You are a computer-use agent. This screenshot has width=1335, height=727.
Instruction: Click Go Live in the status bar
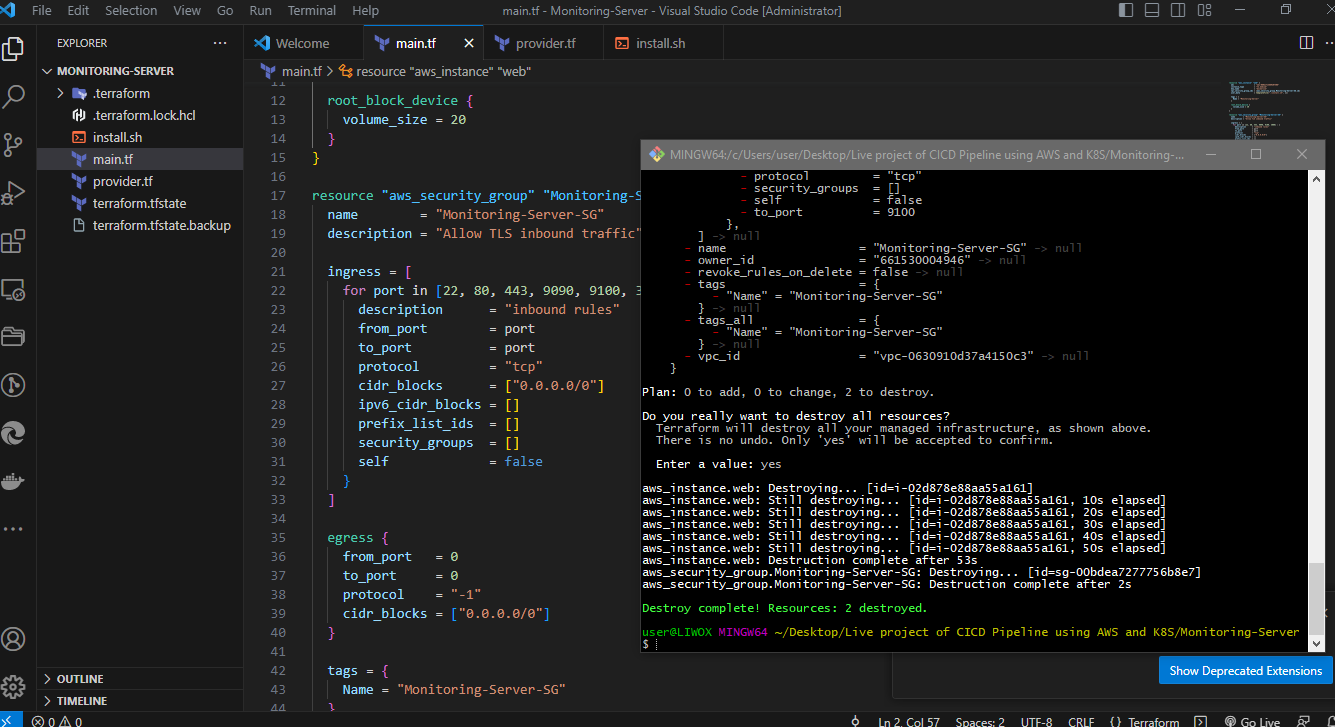coord(1251,721)
